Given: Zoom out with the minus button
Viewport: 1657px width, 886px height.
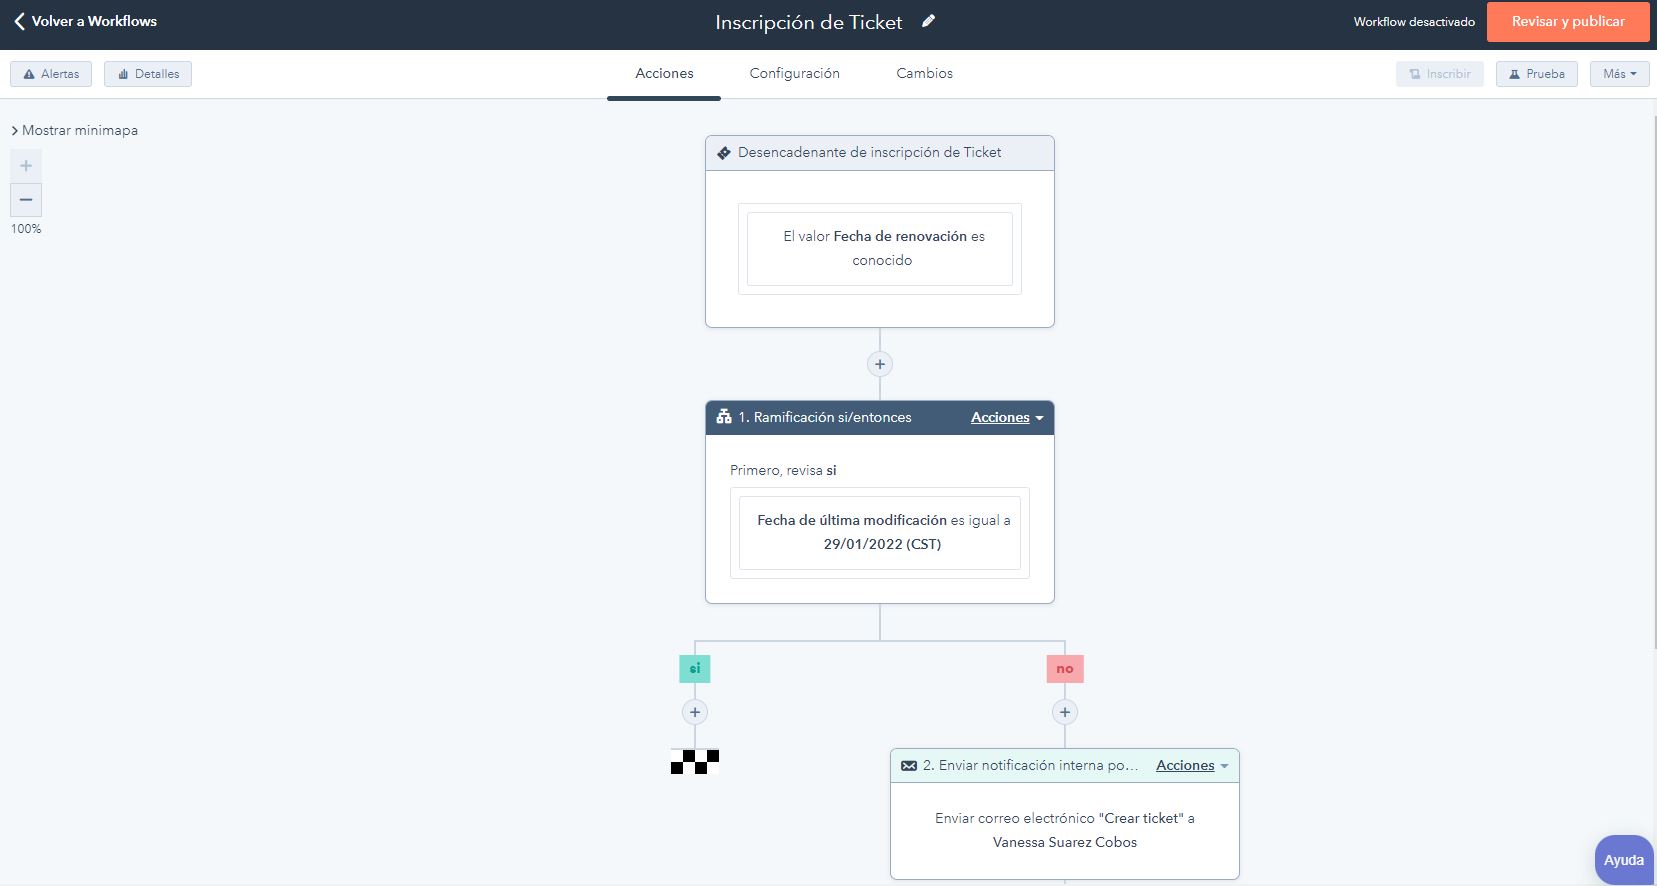Looking at the screenshot, I should (x=26, y=200).
